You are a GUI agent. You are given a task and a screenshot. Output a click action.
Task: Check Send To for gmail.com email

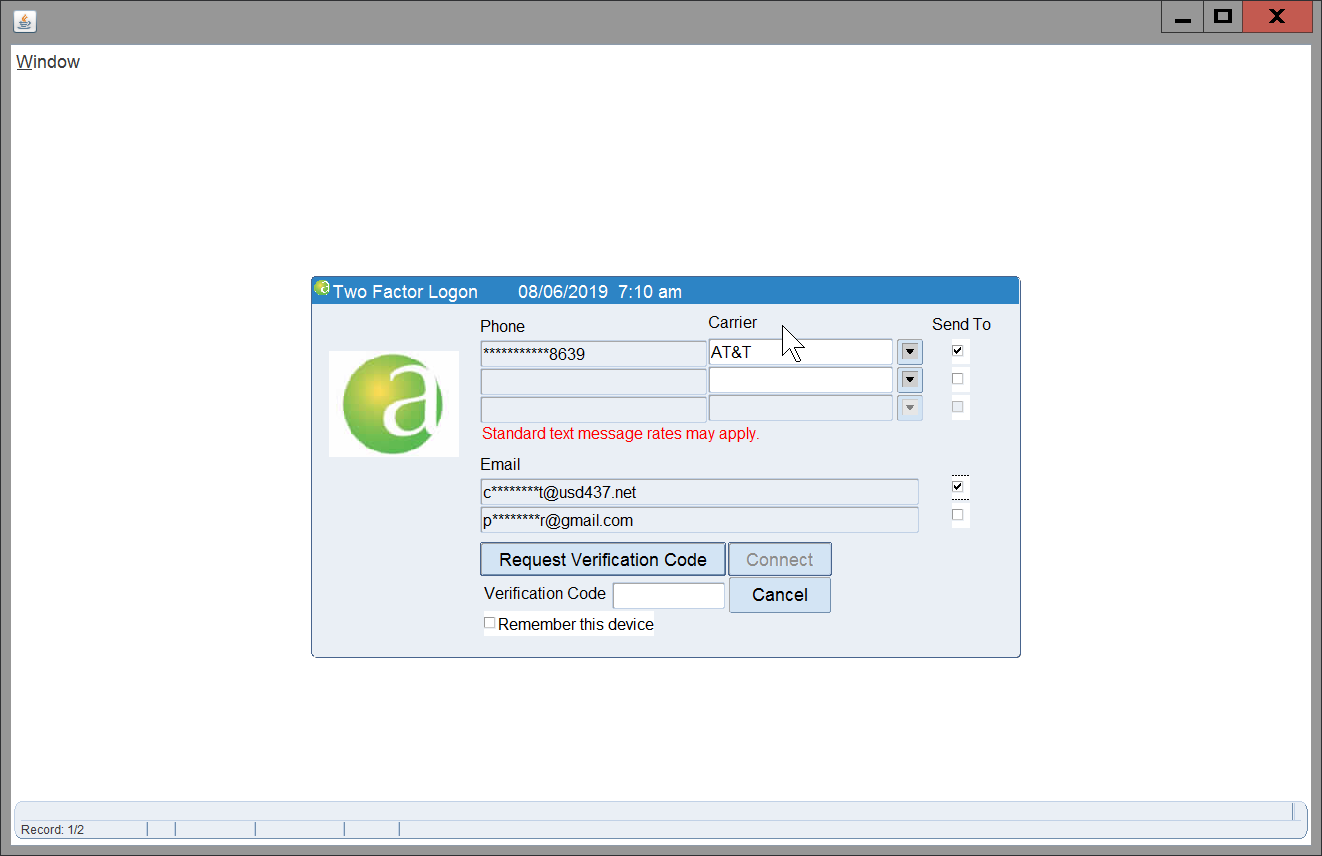click(x=958, y=515)
